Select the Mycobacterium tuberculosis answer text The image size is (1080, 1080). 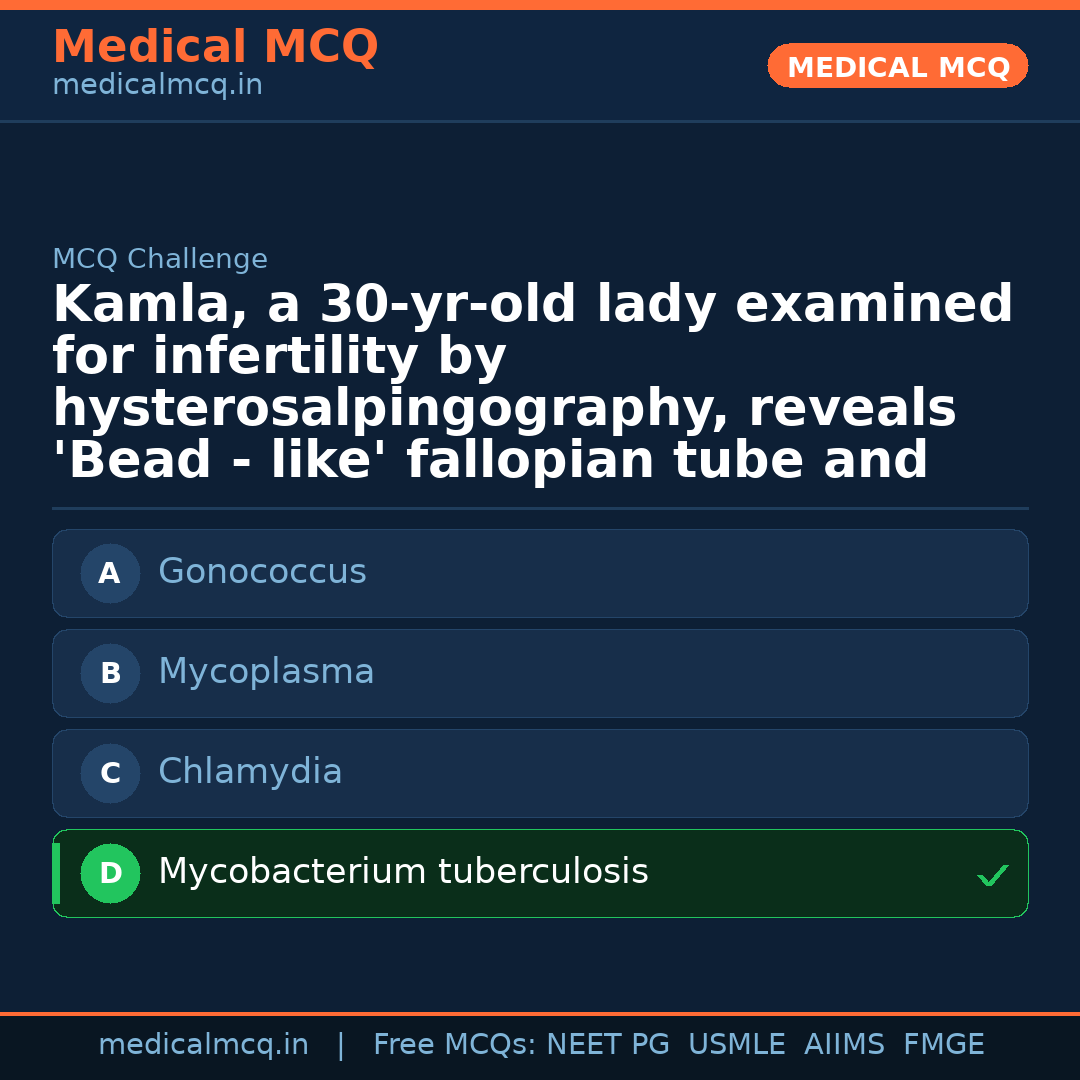(x=403, y=872)
